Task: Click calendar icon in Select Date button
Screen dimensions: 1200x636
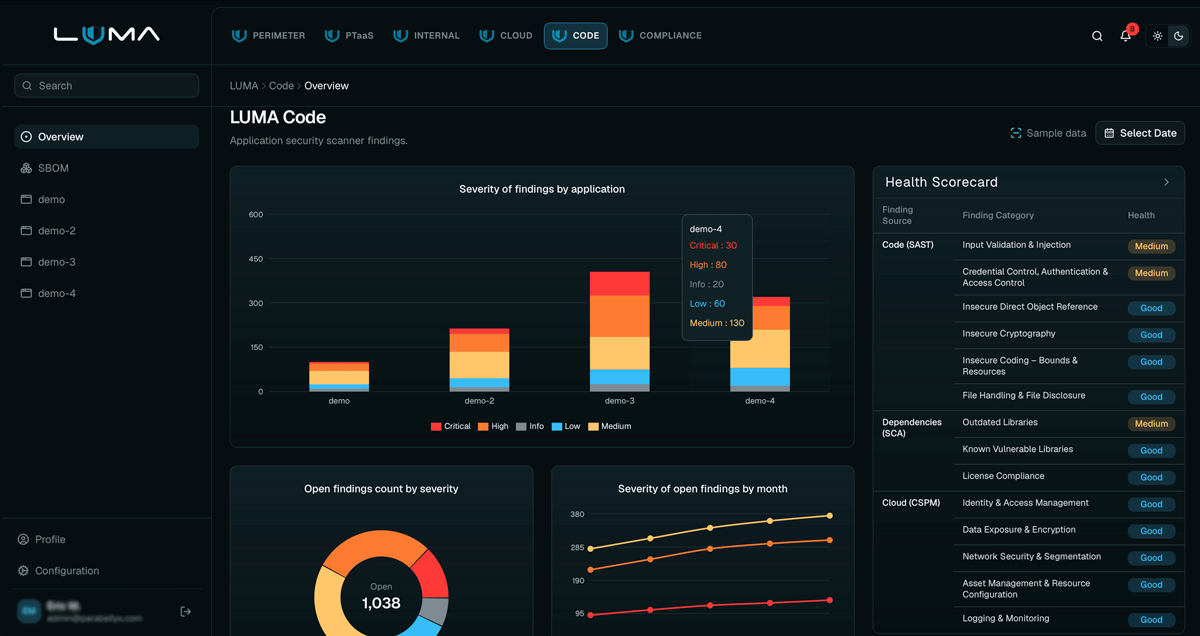Action: [x=1109, y=133]
